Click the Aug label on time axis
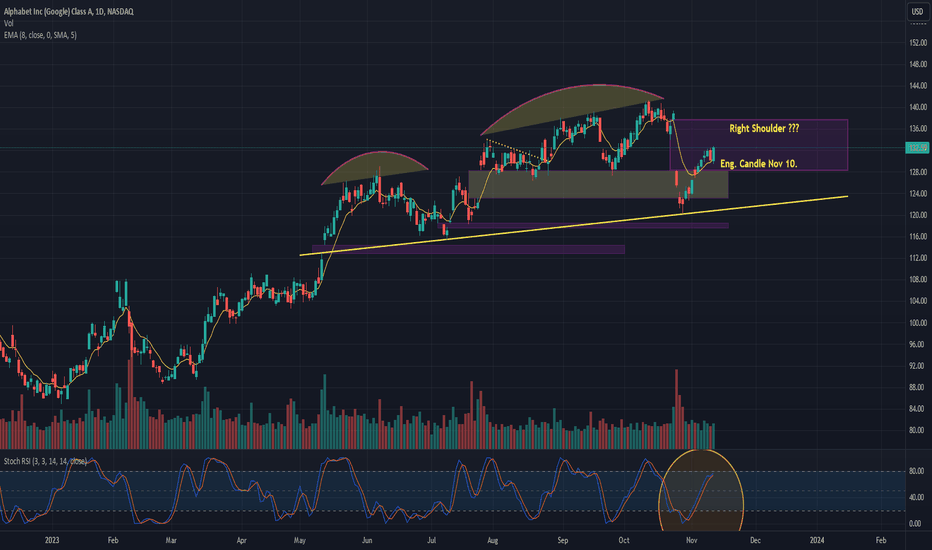 pyautogui.click(x=492, y=540)
